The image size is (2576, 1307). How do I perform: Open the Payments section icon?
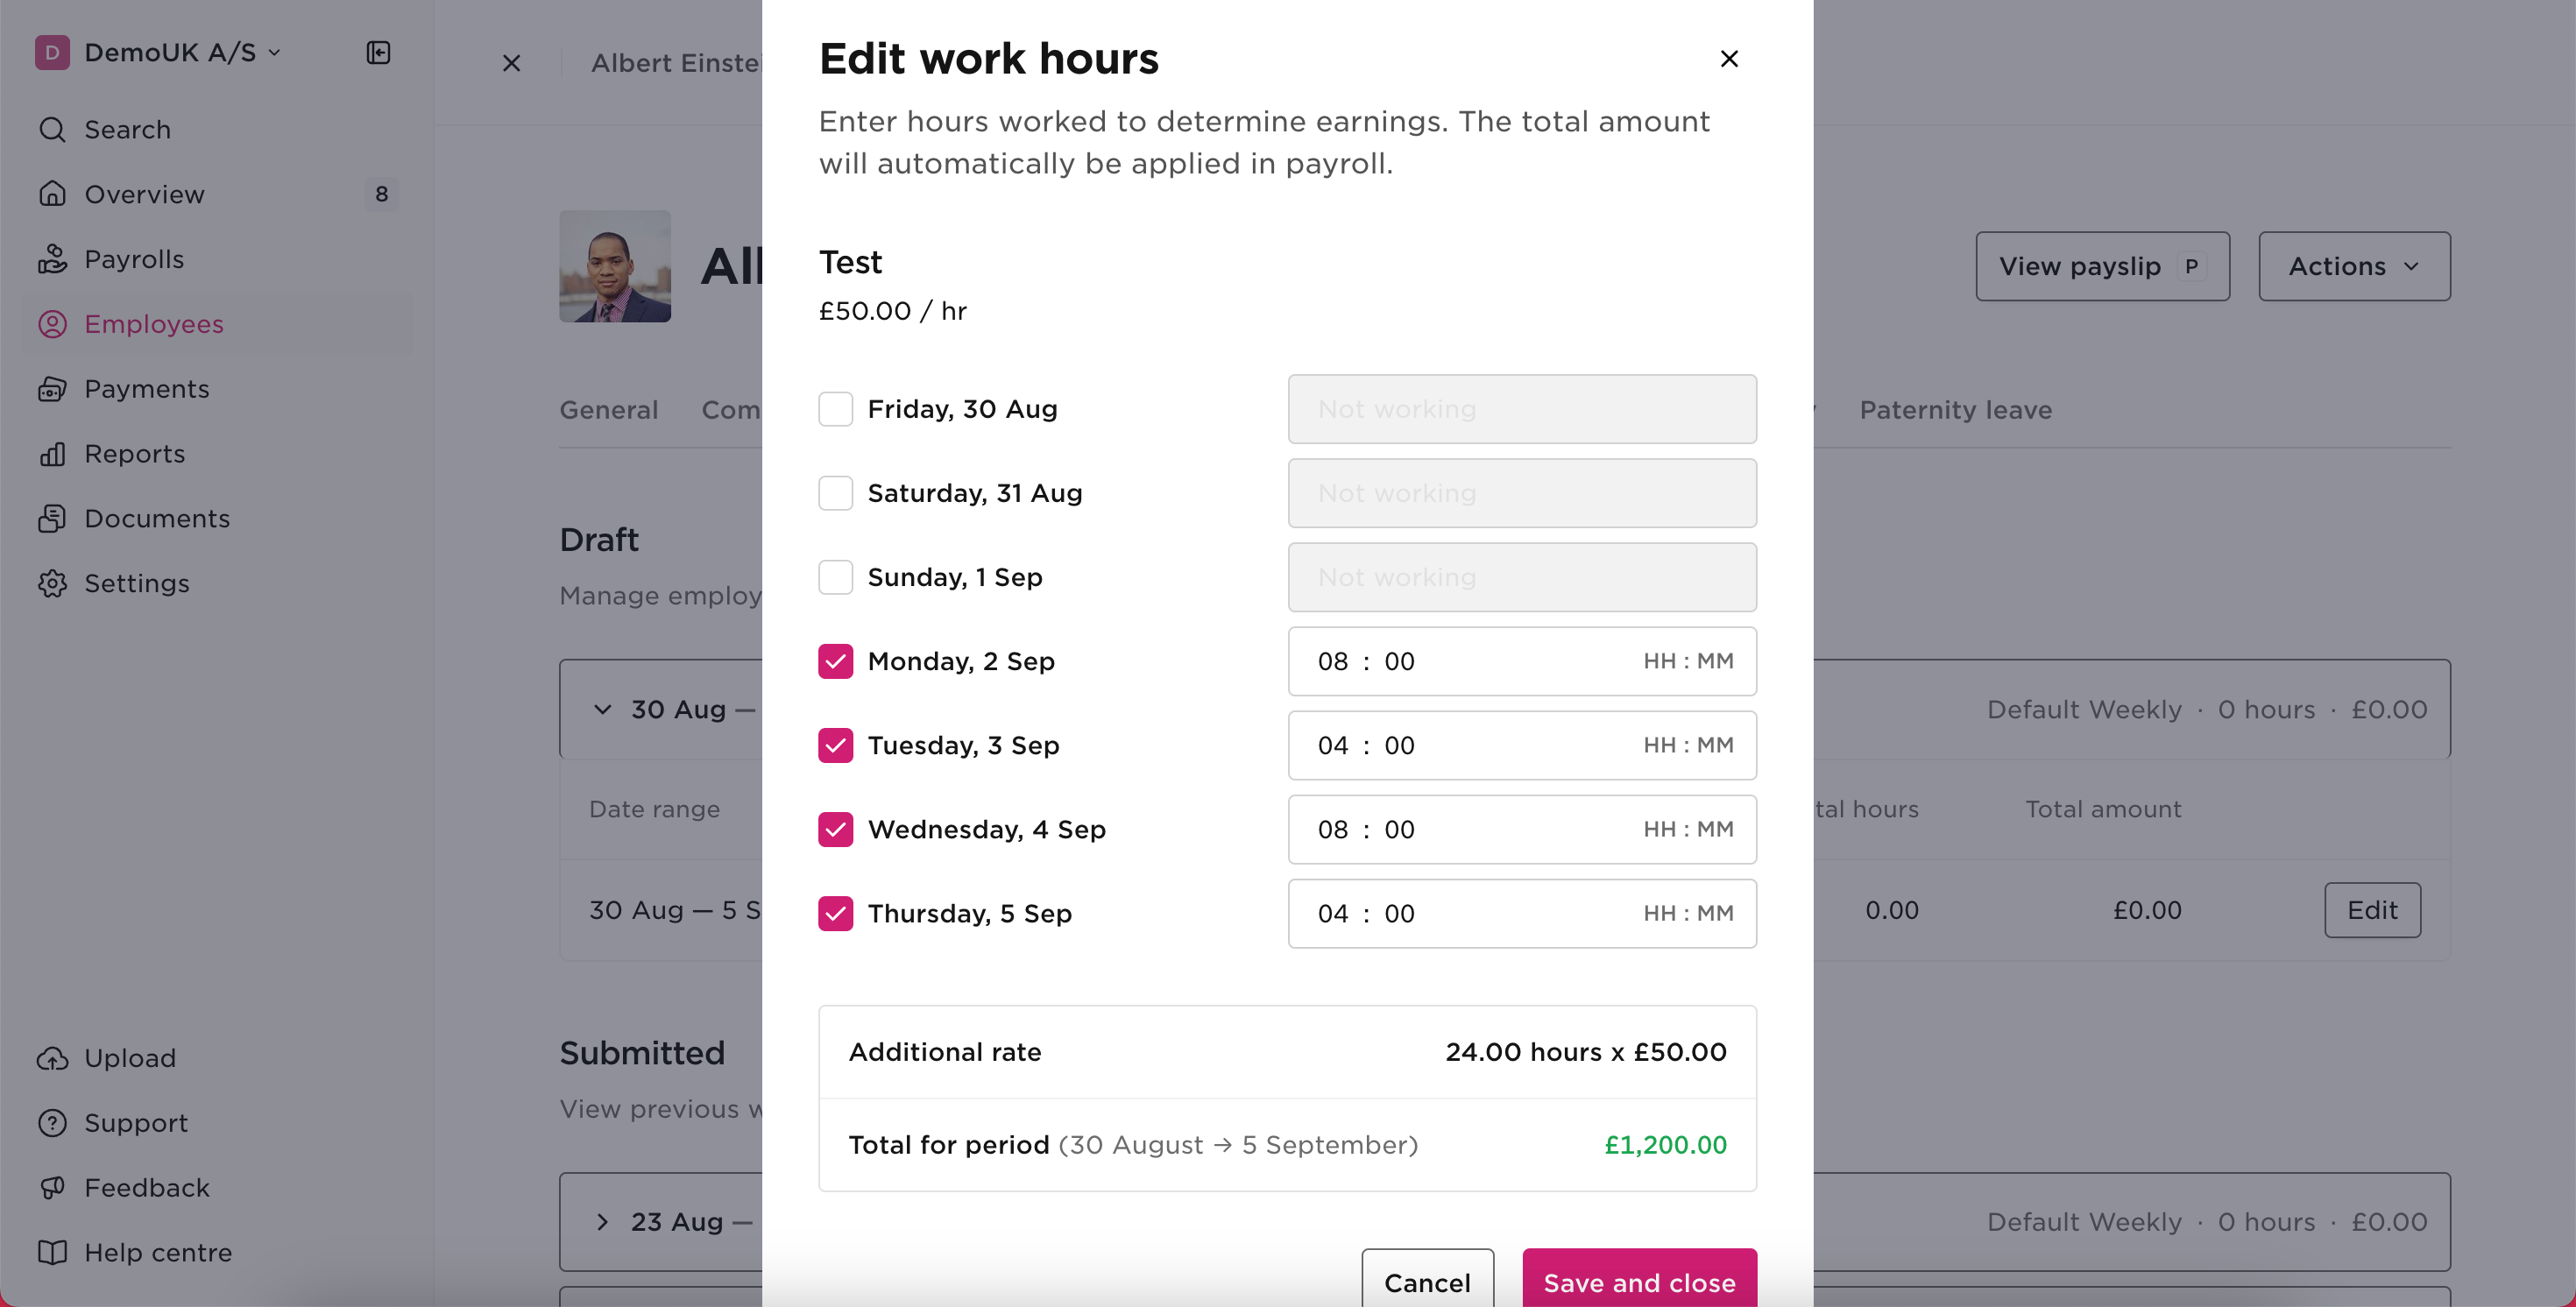coord(53,388)
